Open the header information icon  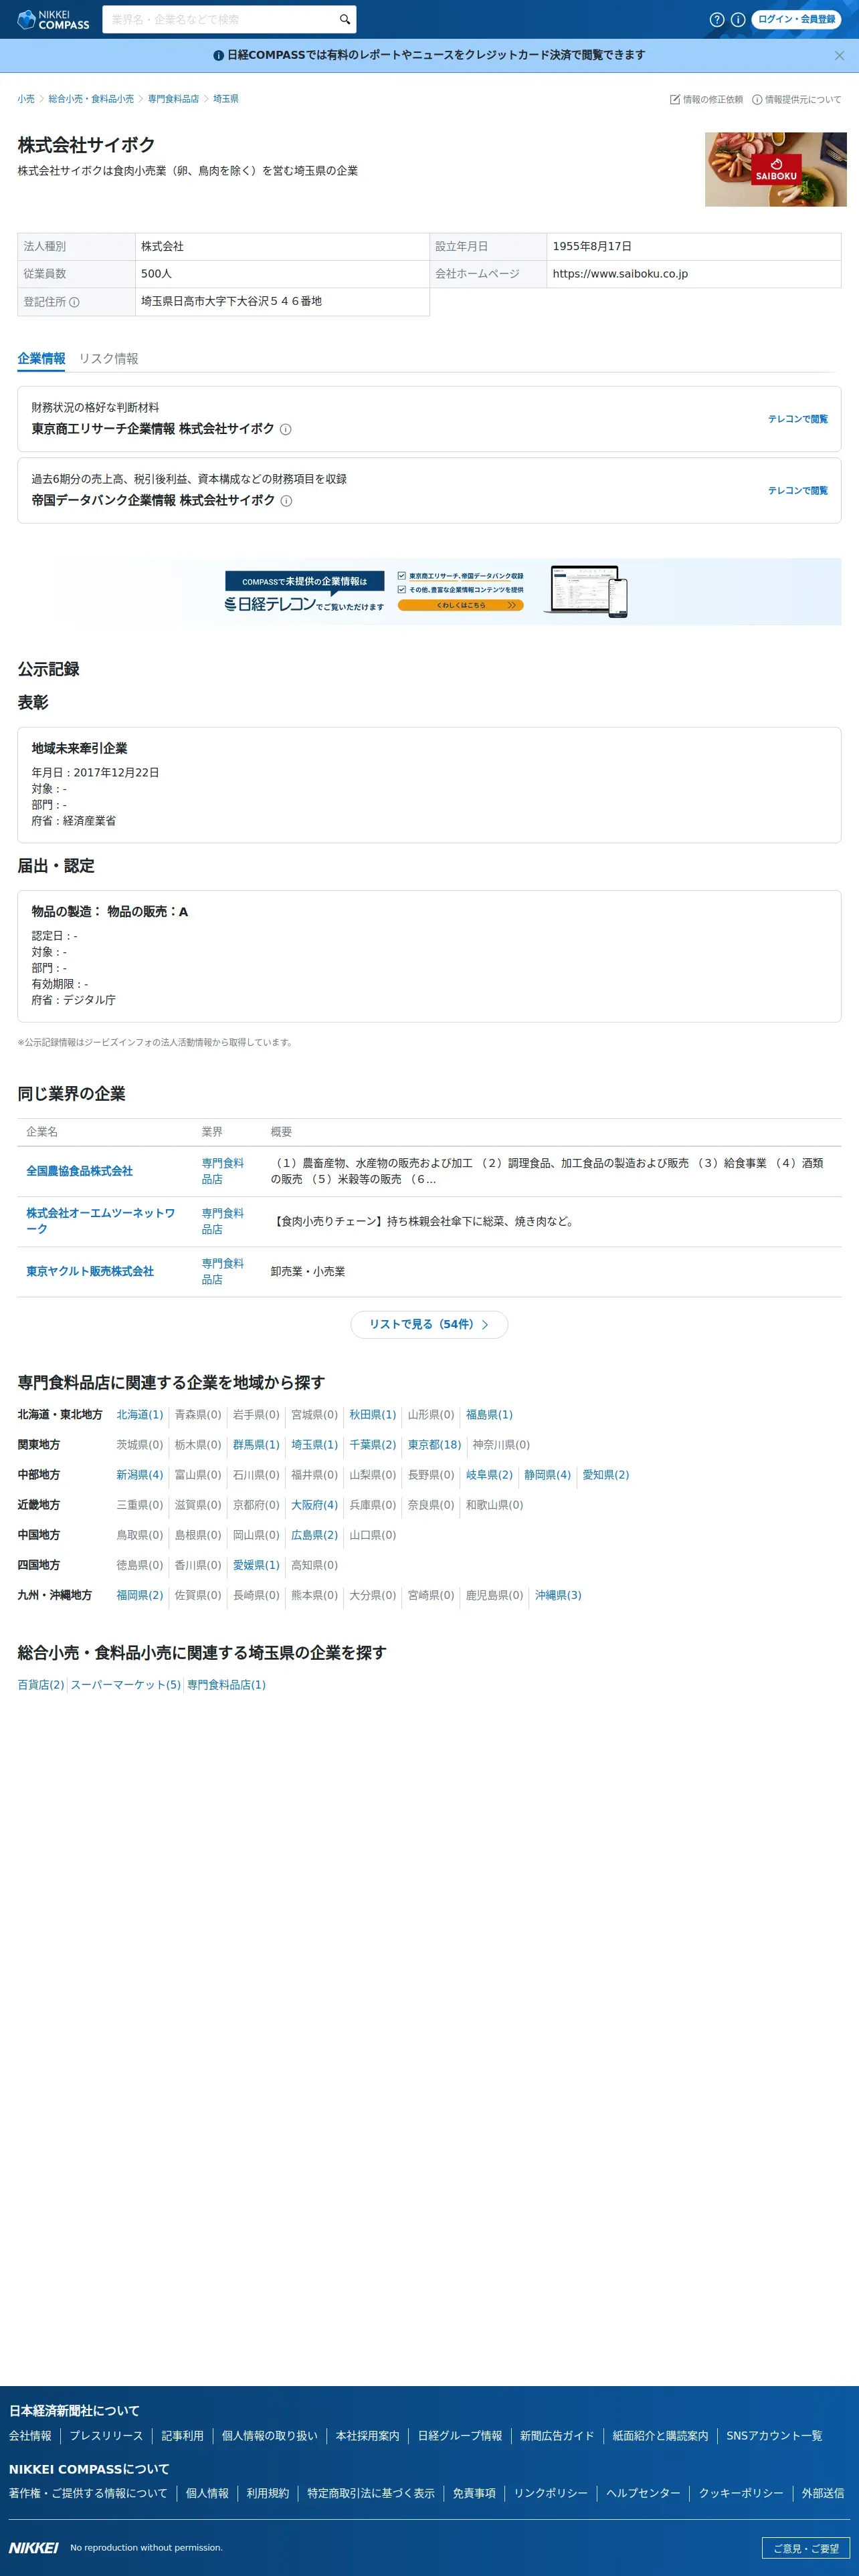coord(738,19)
